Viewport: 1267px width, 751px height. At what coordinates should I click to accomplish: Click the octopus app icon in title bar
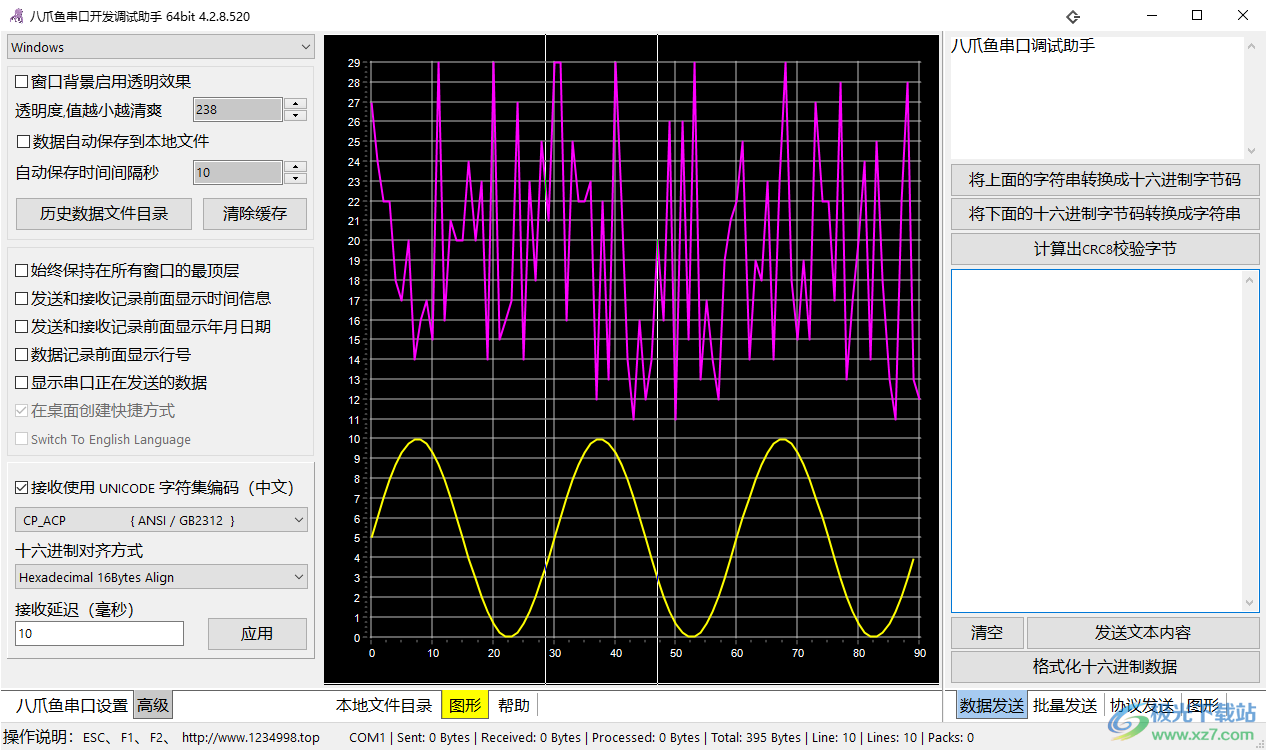16,16
